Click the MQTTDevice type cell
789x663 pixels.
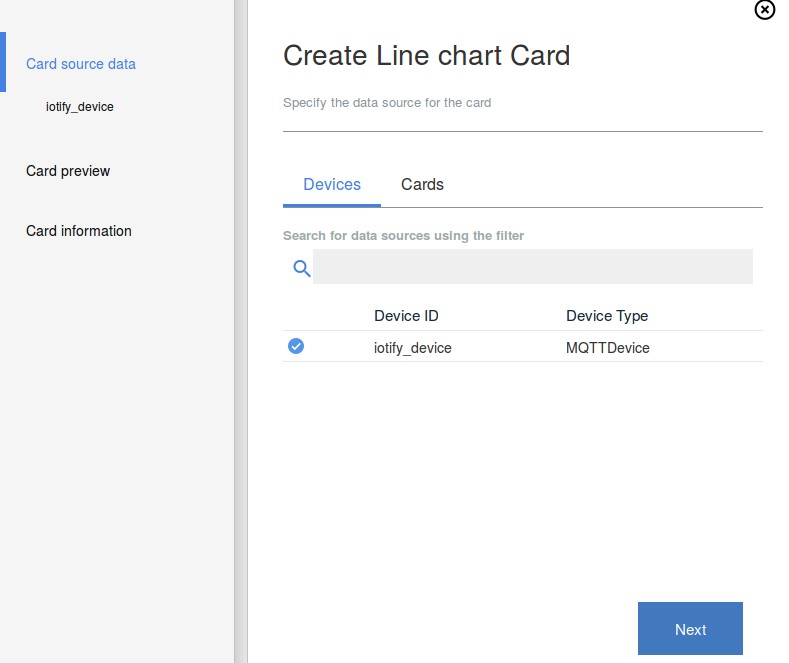point(608,348)
